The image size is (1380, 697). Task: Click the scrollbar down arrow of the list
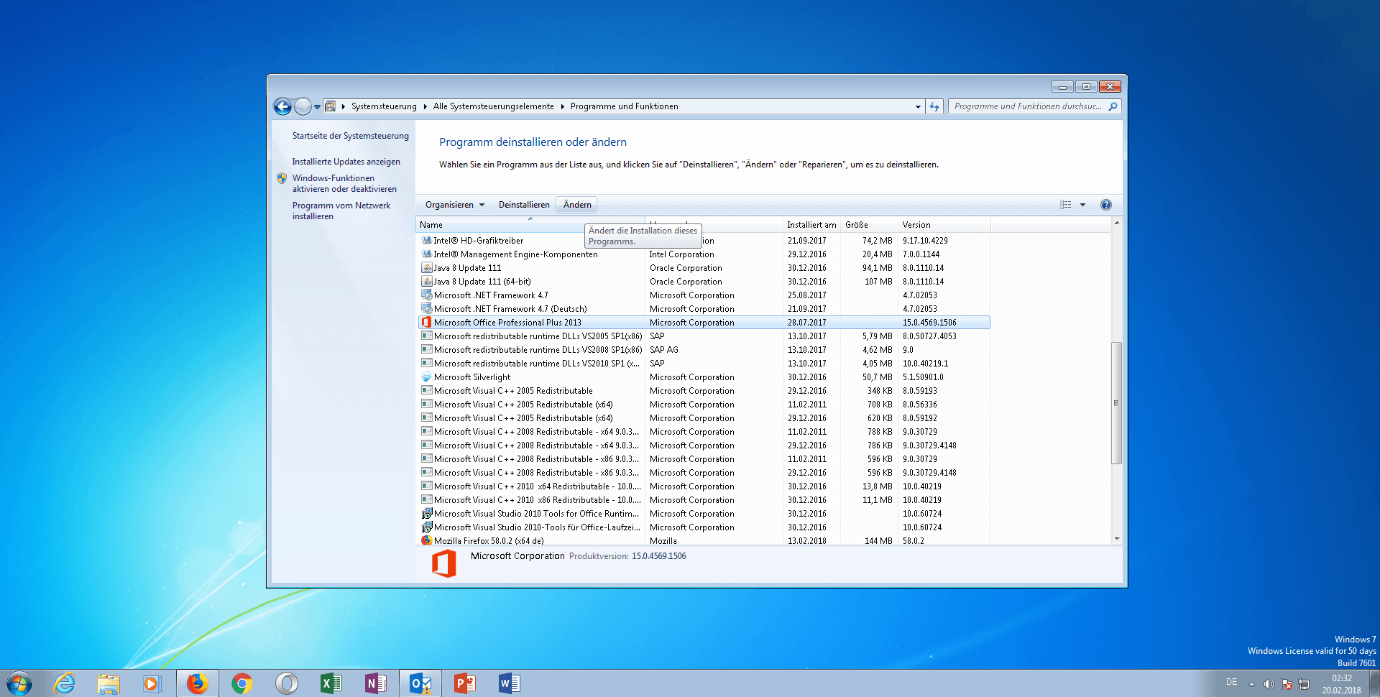coord(1117,538)
